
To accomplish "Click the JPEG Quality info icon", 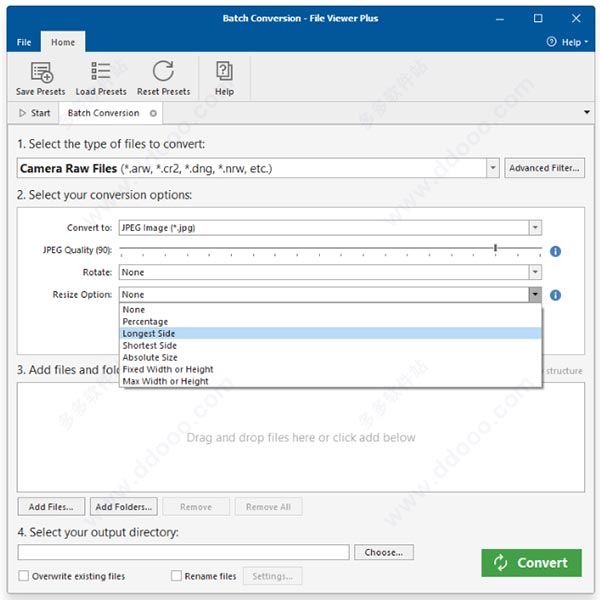I will [x=555, y=251].
